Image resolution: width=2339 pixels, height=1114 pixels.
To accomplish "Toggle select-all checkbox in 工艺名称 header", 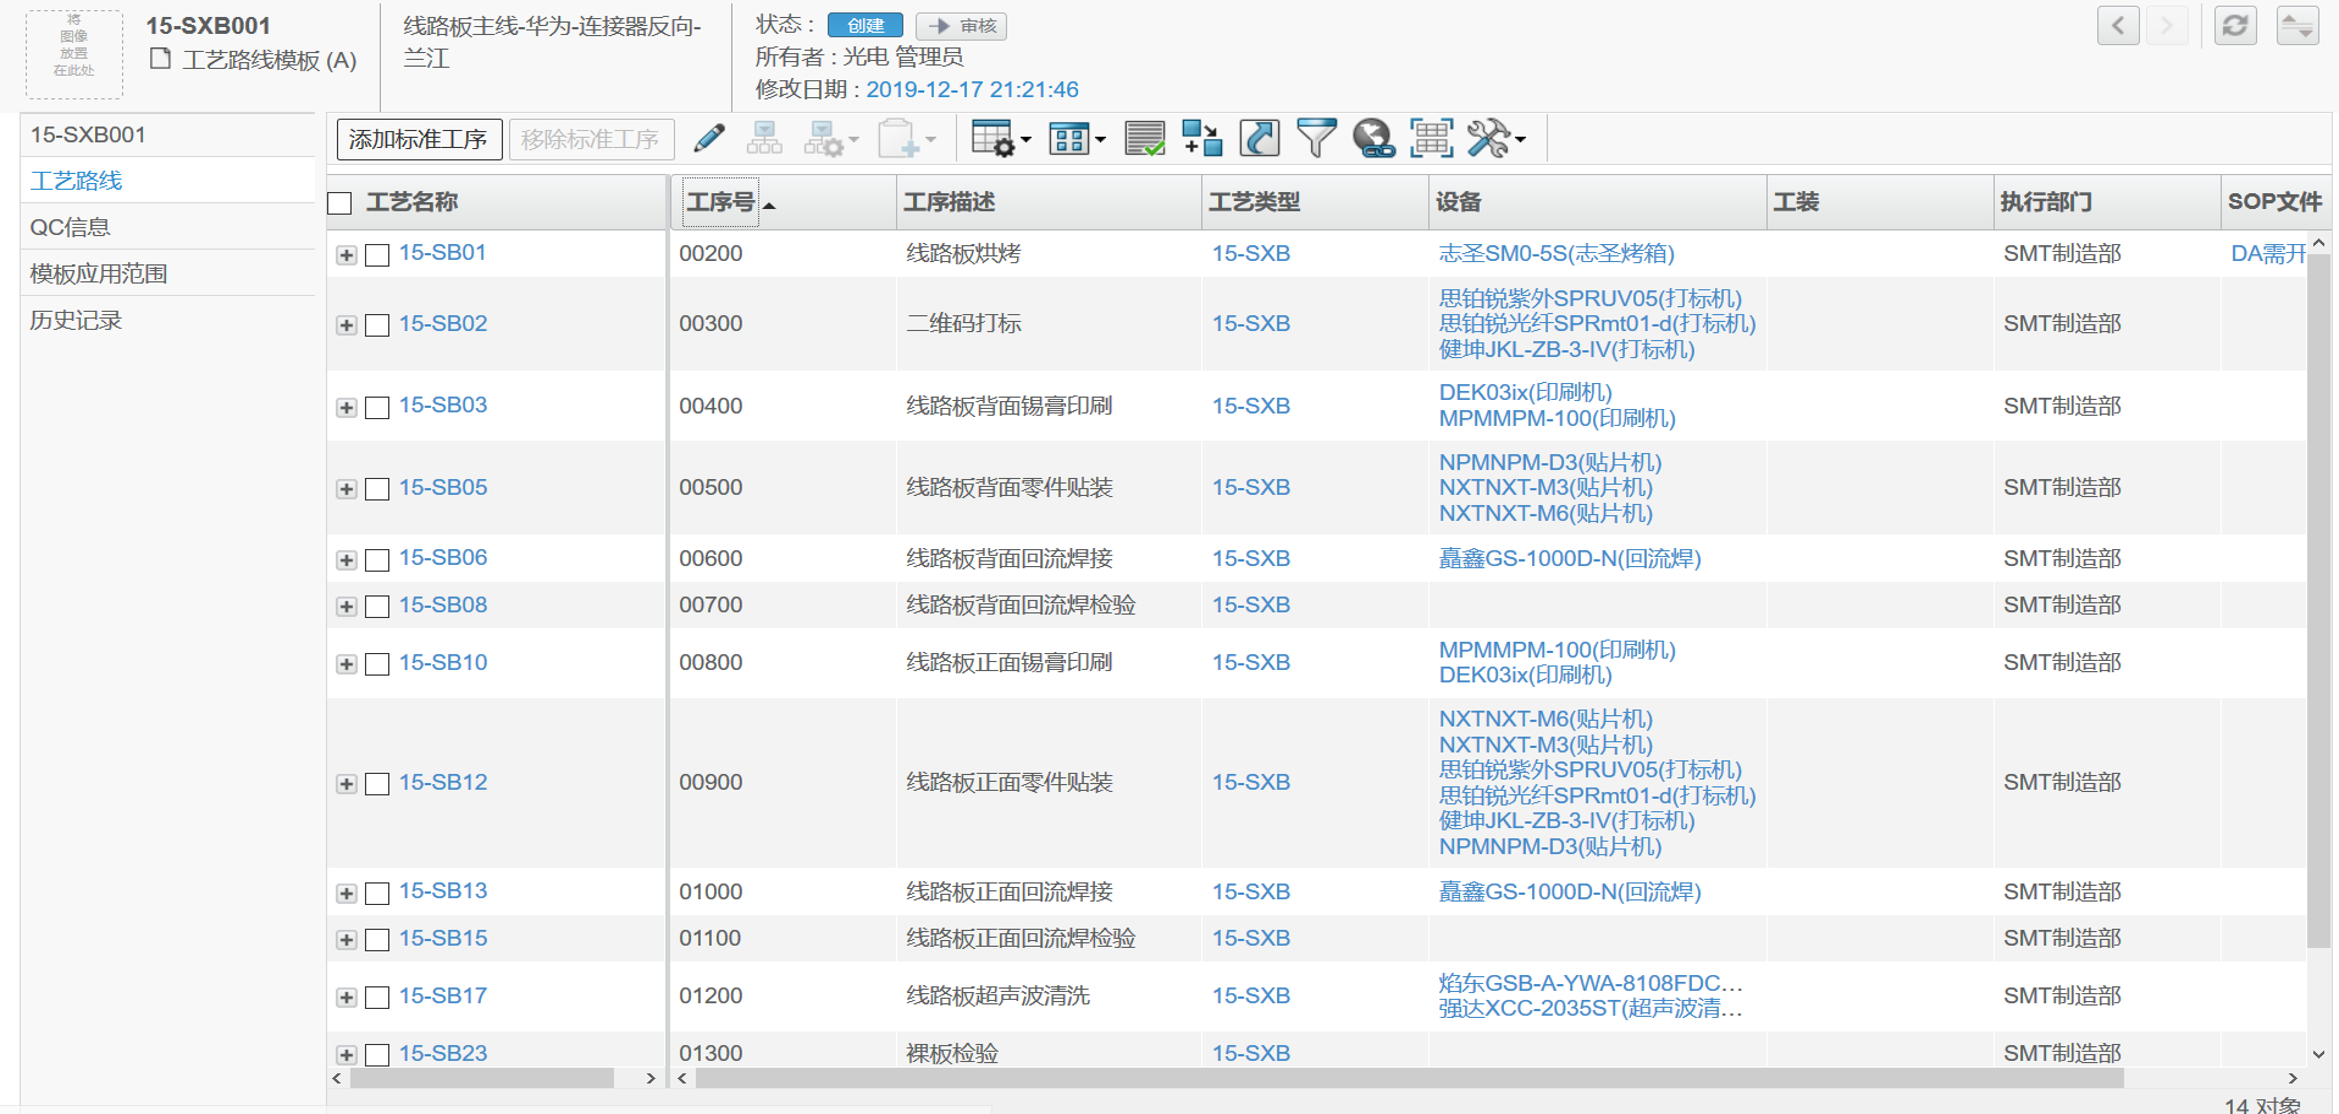I will pyautogui.click(x=340, y=203).
